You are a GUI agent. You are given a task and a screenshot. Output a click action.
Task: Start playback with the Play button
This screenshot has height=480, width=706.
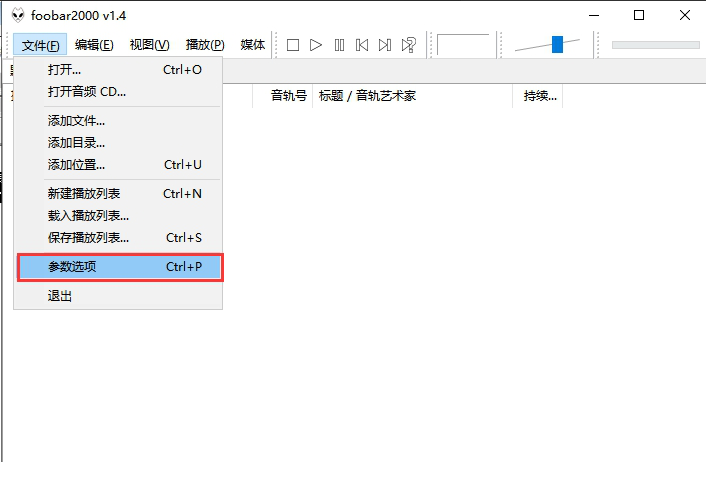coord(316,45)
